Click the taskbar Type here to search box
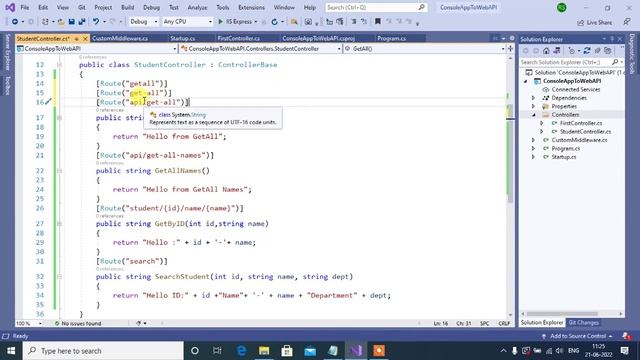The height and width of the screenshot is (360, 640). click(103, 351)
